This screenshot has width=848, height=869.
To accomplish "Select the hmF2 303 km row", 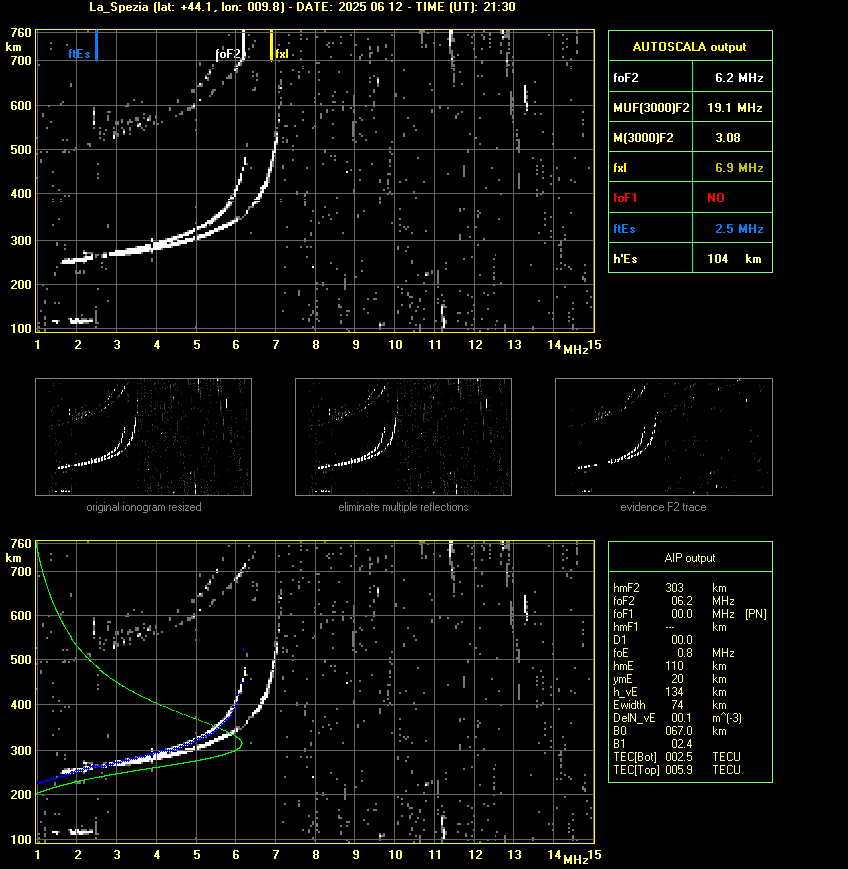I will click(670, 587).
